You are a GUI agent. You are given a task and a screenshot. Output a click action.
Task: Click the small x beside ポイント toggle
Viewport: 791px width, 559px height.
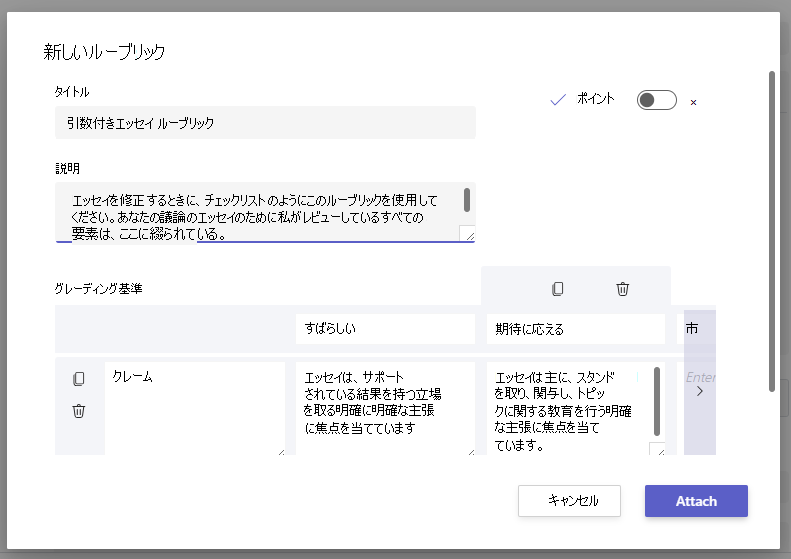694,102
